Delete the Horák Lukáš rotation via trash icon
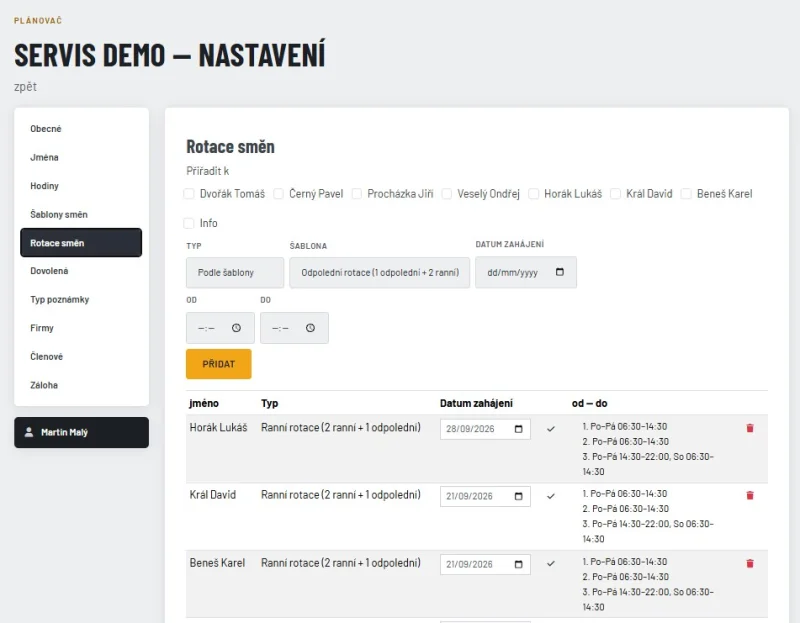The height and width of the screenshot is (623, 800). pos(749,428)
